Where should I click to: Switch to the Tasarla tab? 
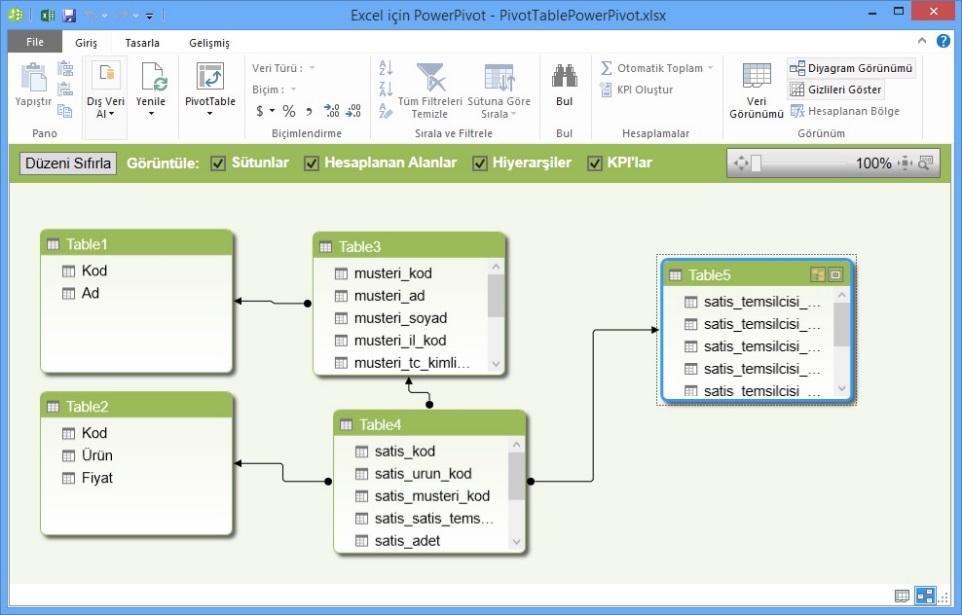[142, 42]
